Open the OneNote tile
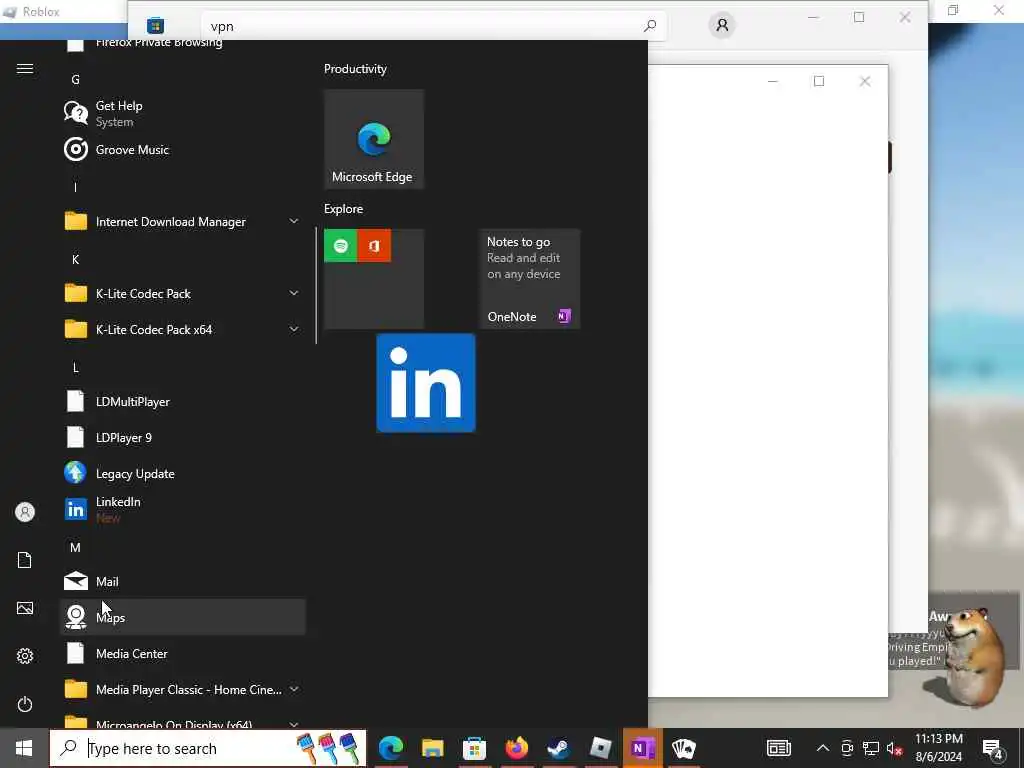Image resolution: width=1024 pixels, height=768 pixels. point(530,279)
